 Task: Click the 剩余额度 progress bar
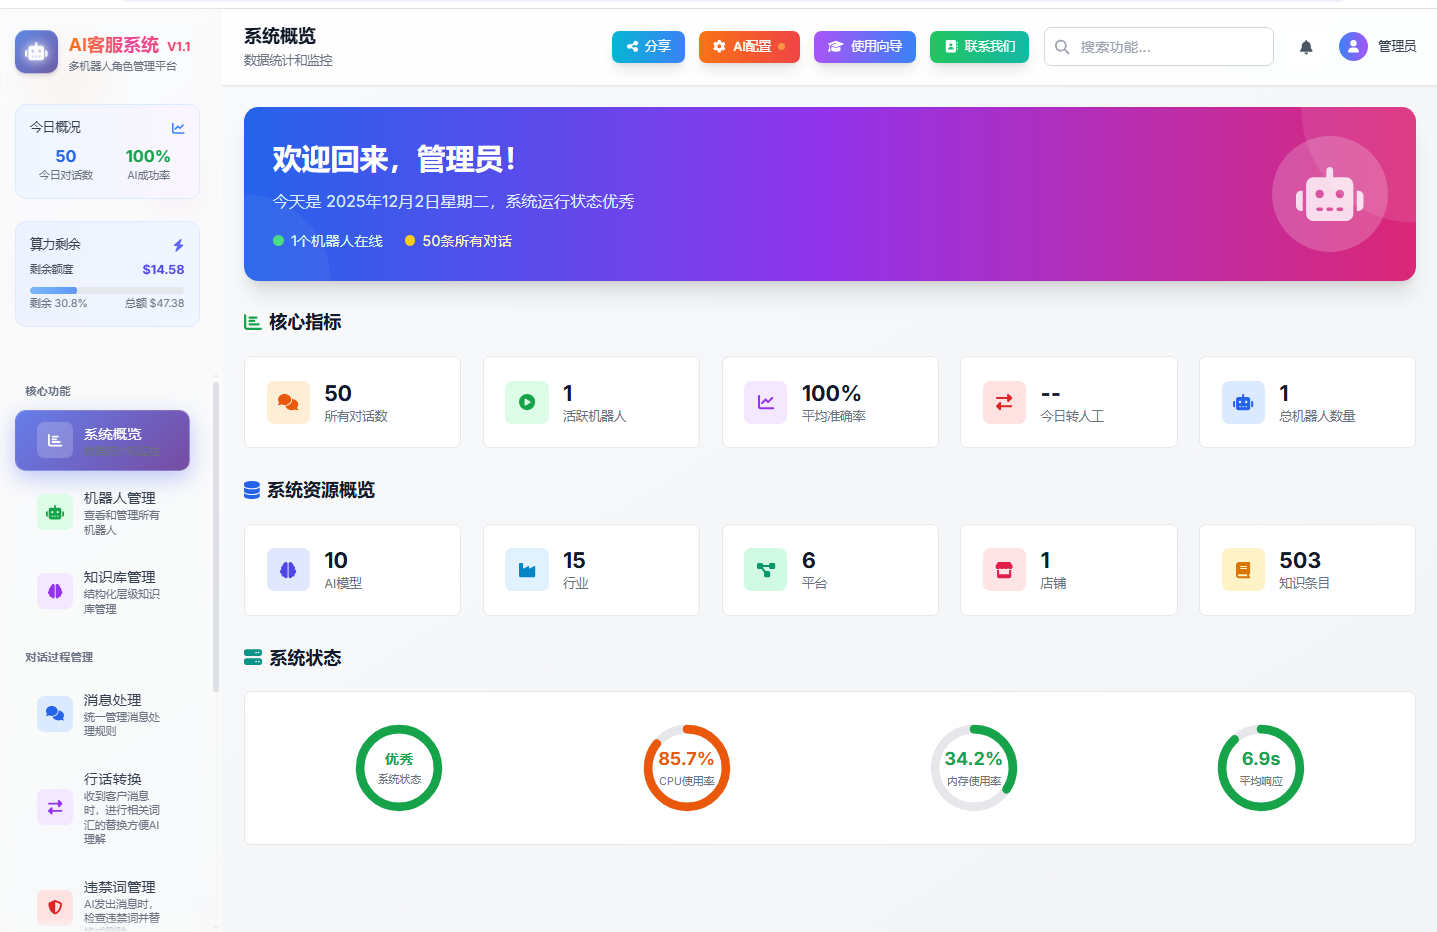107,290
